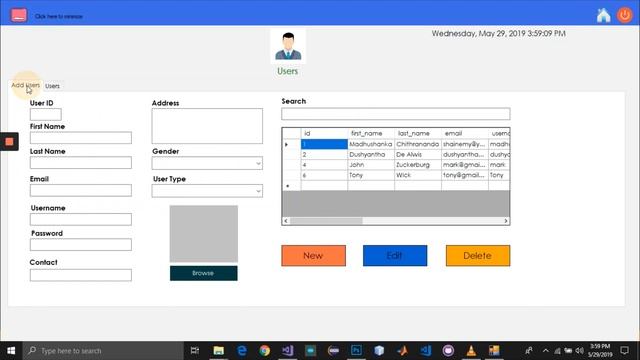The width and height of the screenshot is (640, 360).
Task: Select the row header arrow of row 1
Action: tap(291, 144)
